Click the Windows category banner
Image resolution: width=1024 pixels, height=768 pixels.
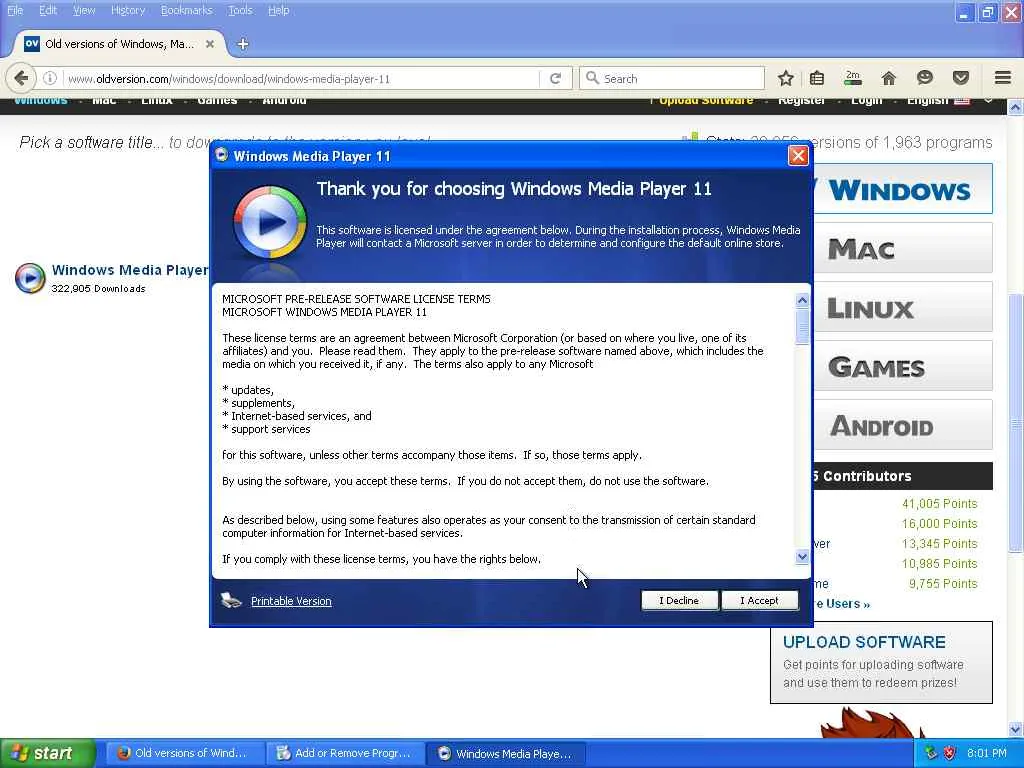tap(903, 189)
